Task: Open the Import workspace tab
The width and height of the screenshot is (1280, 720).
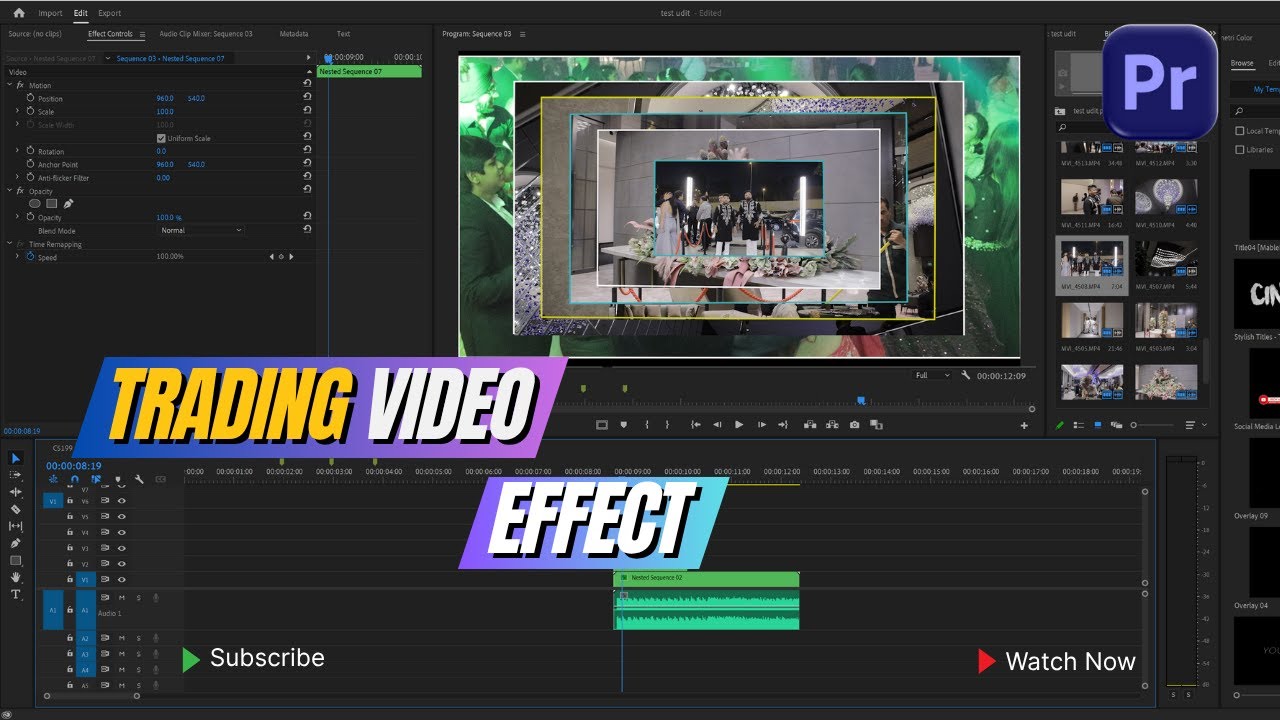Action: pyautogui.click(x=50, y=13)
